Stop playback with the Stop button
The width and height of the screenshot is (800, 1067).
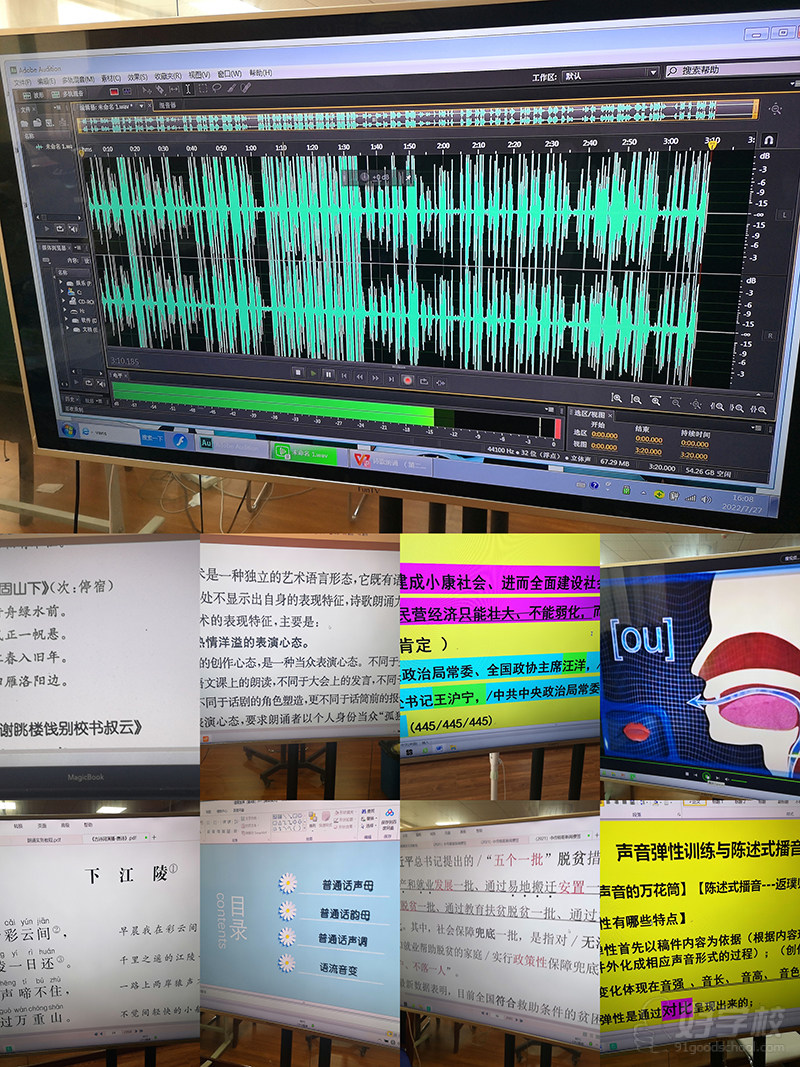pyautogui.click(x=300, y=375)
